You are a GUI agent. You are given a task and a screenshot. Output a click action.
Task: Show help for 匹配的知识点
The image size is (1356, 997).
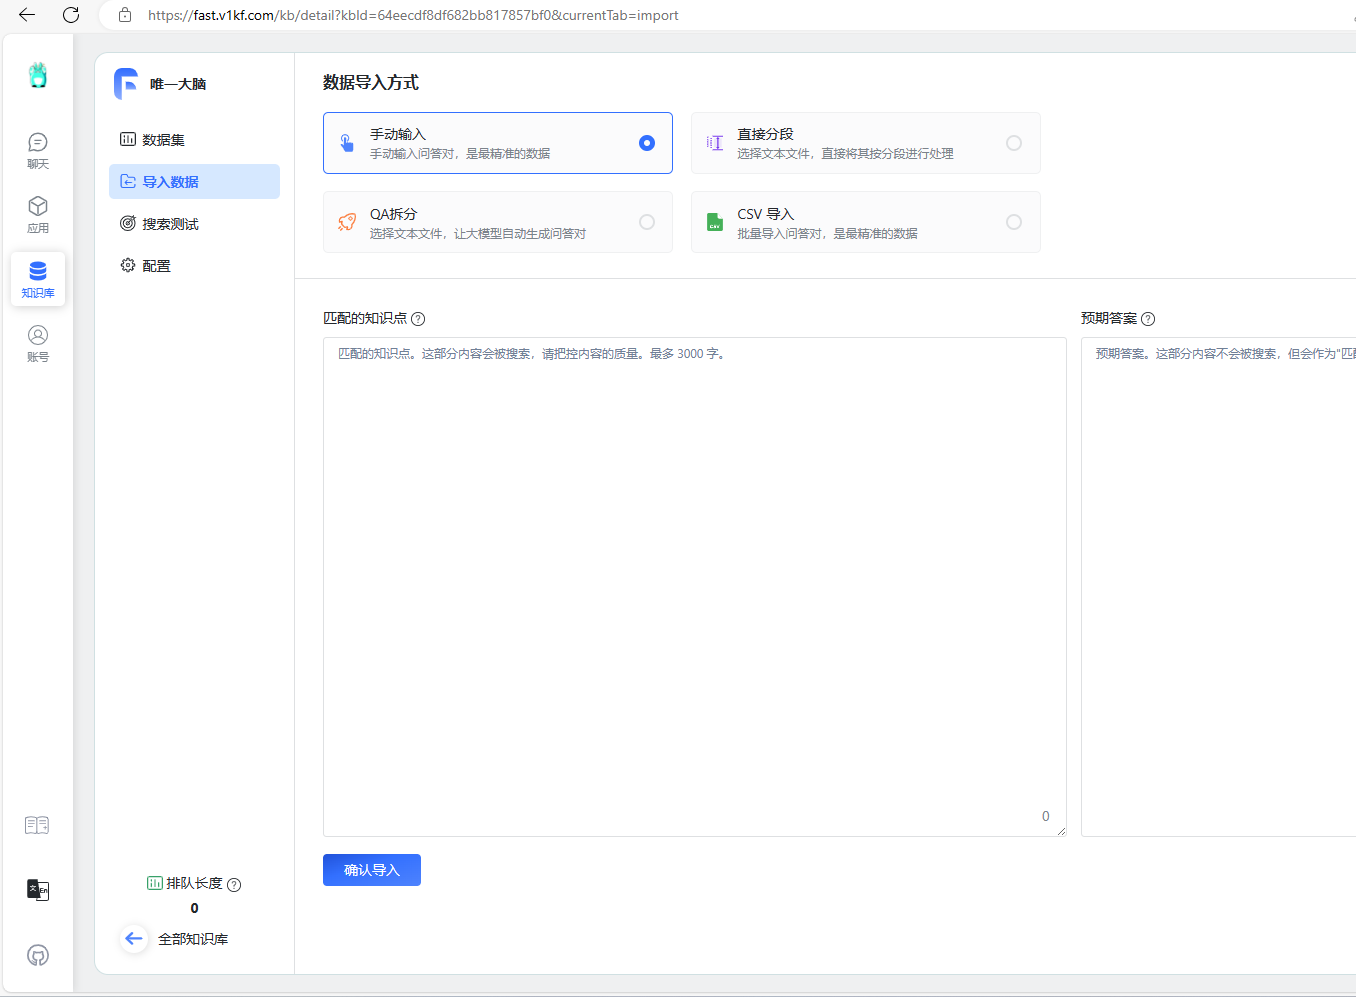pyautogui.click(x=418, y=319)
